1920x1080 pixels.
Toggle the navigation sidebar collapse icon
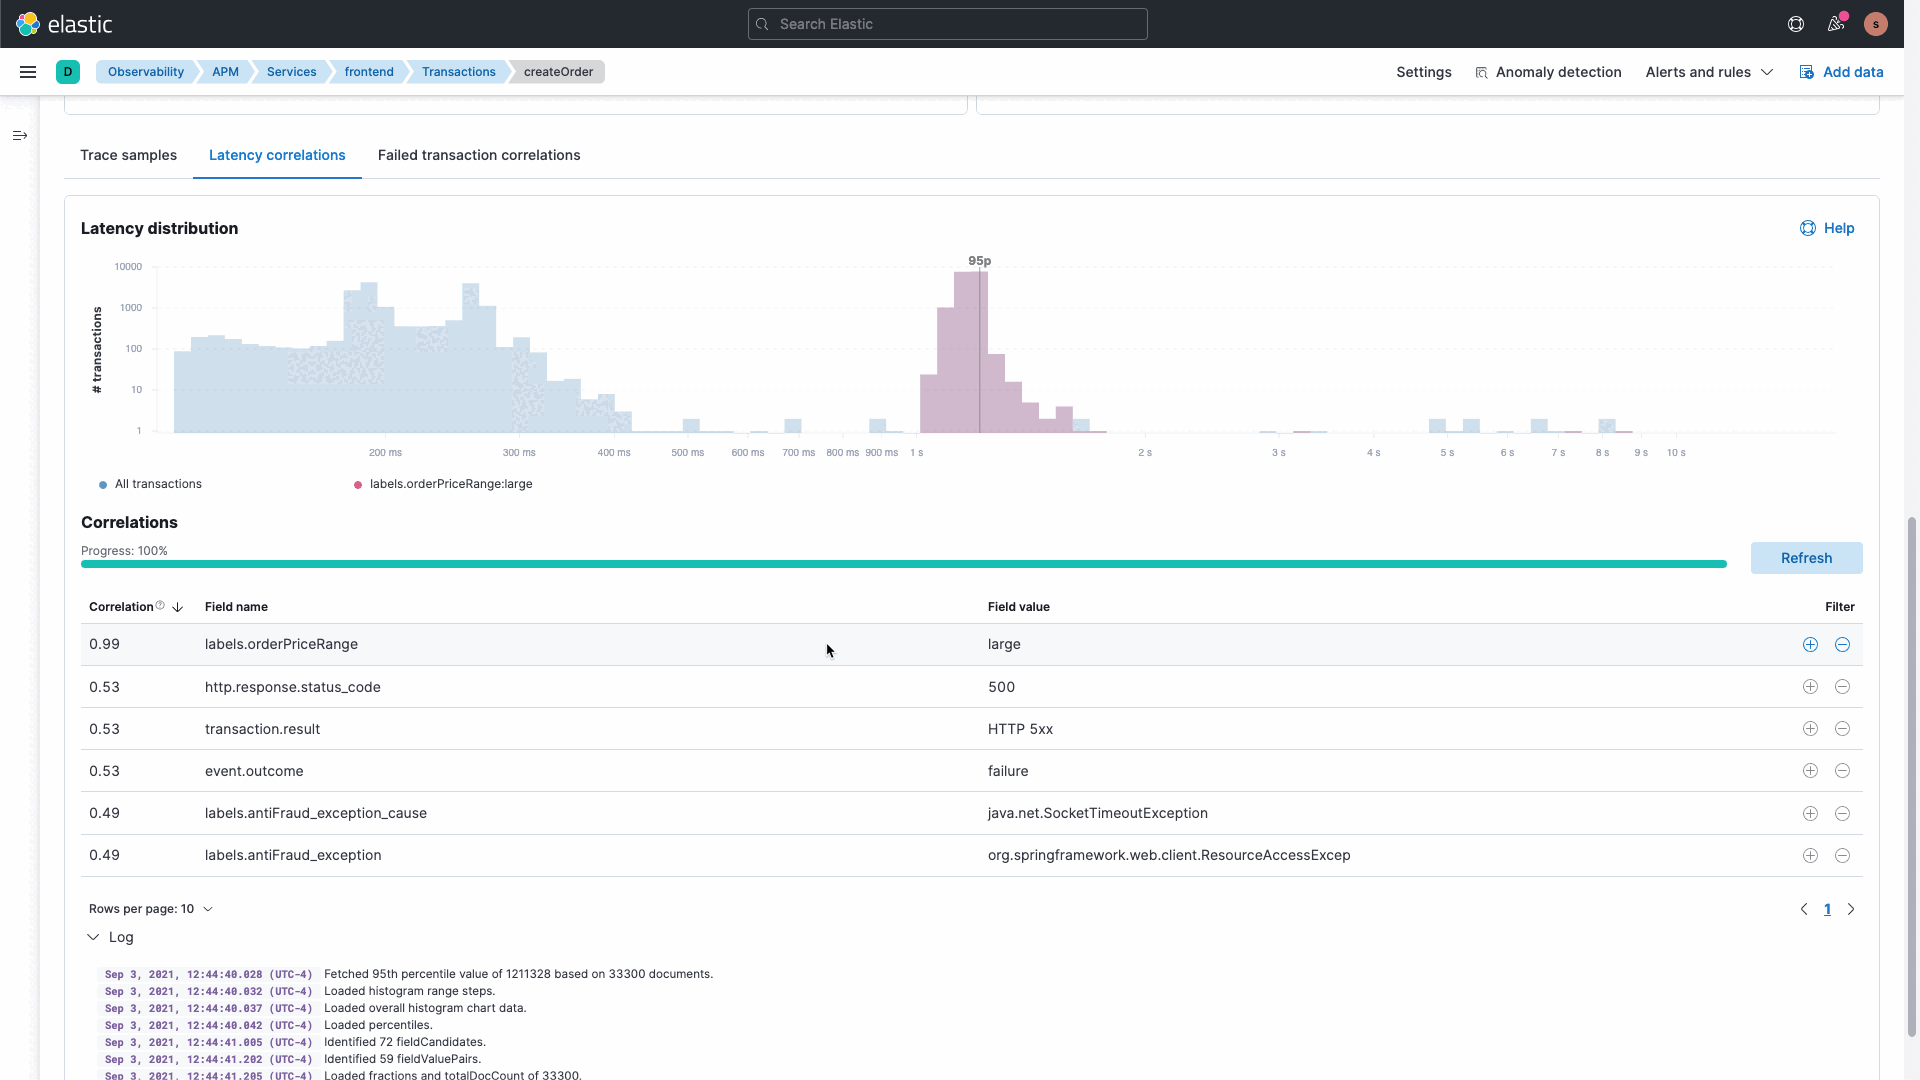[x=20, y=135]
